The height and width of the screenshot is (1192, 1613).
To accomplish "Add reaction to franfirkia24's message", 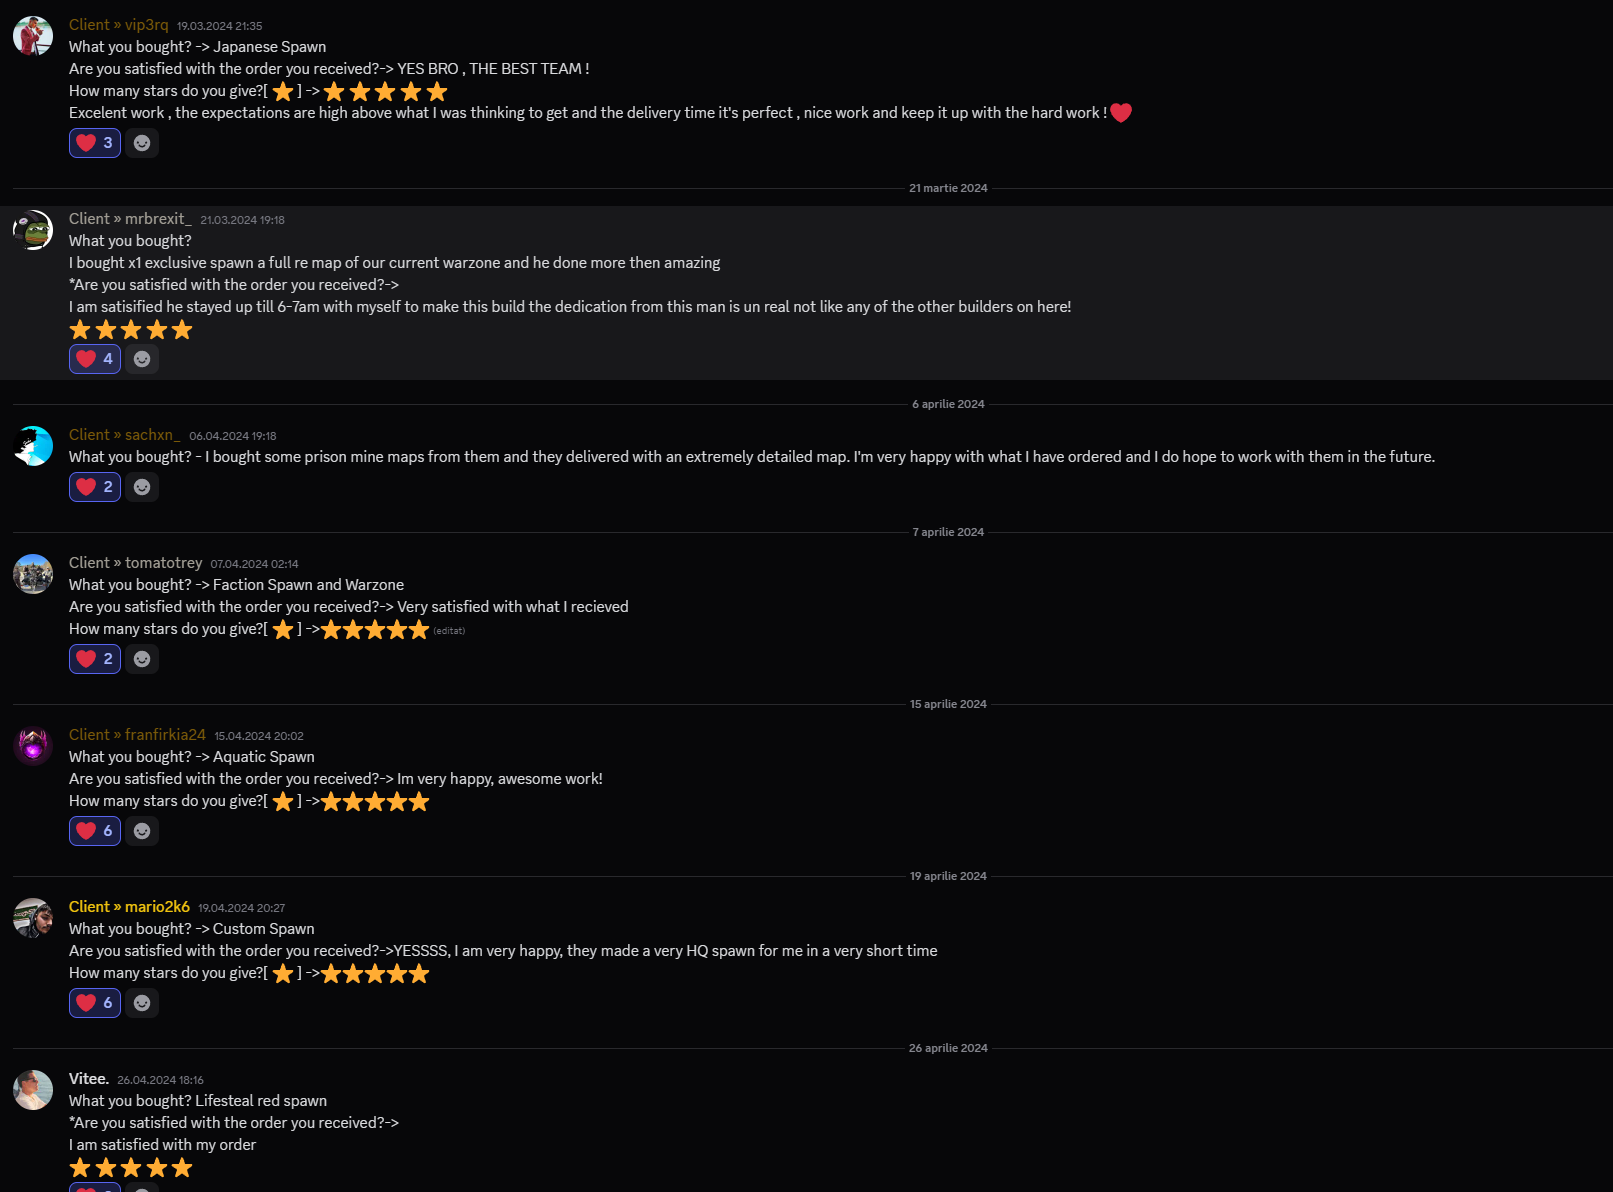I will point(142,831).
